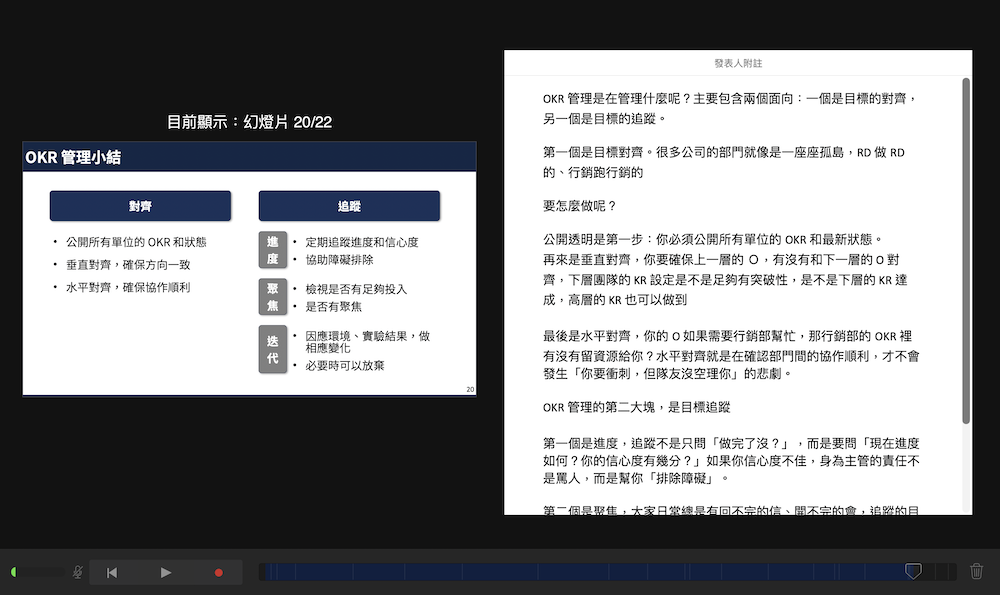The width and height of the screenshot is (1000, 595).
Task: Click the 迭代 label block on slide
Action: click(272, 349)
